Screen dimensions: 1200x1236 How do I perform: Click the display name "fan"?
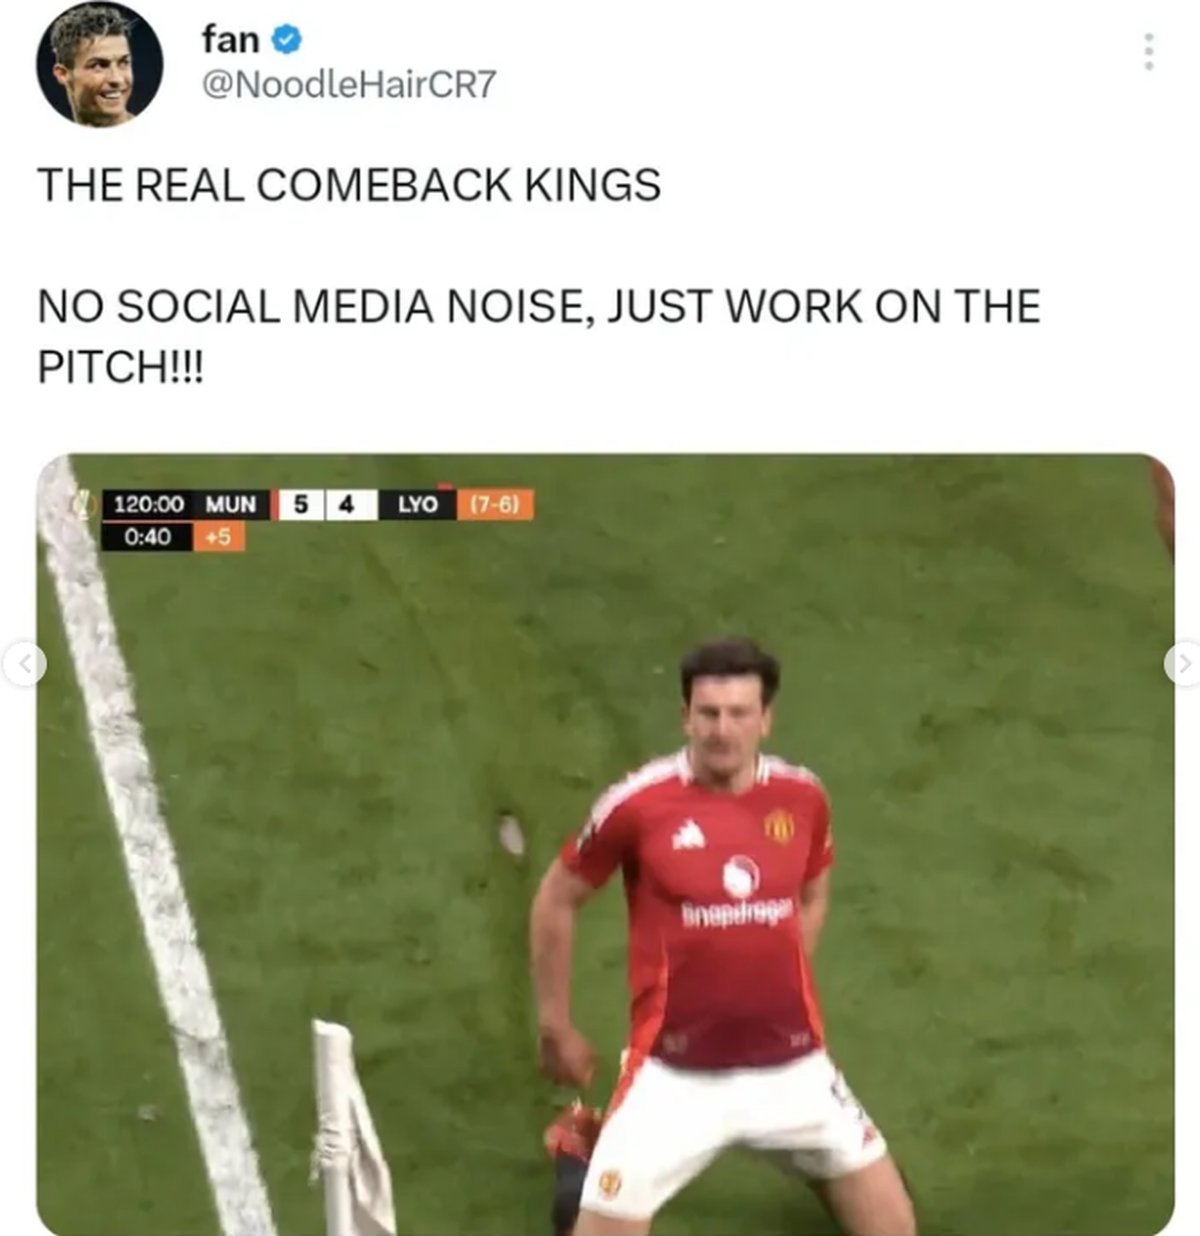point(231,39)
